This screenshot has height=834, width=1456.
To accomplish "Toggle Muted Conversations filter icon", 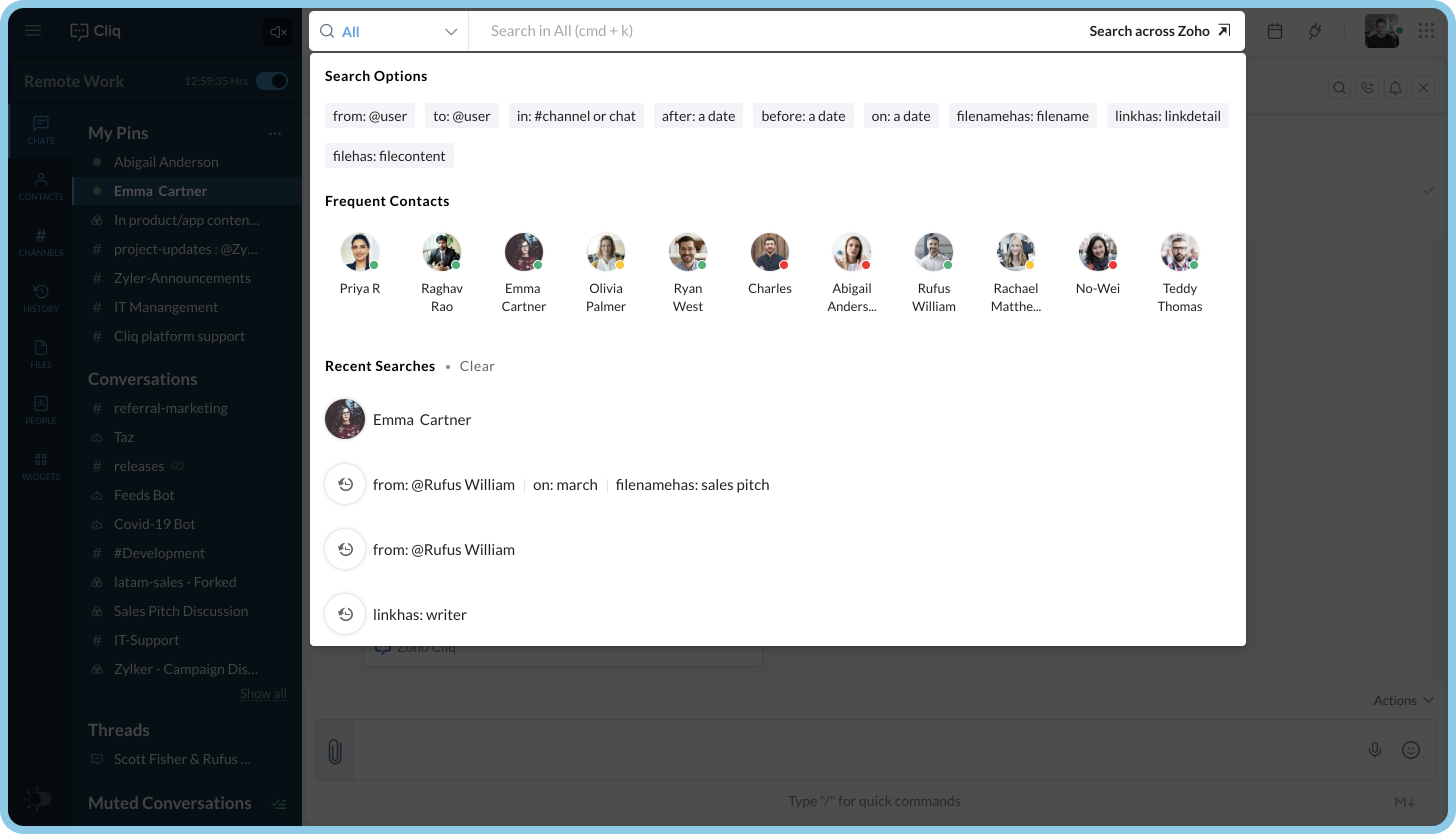I will pos(279,803).
